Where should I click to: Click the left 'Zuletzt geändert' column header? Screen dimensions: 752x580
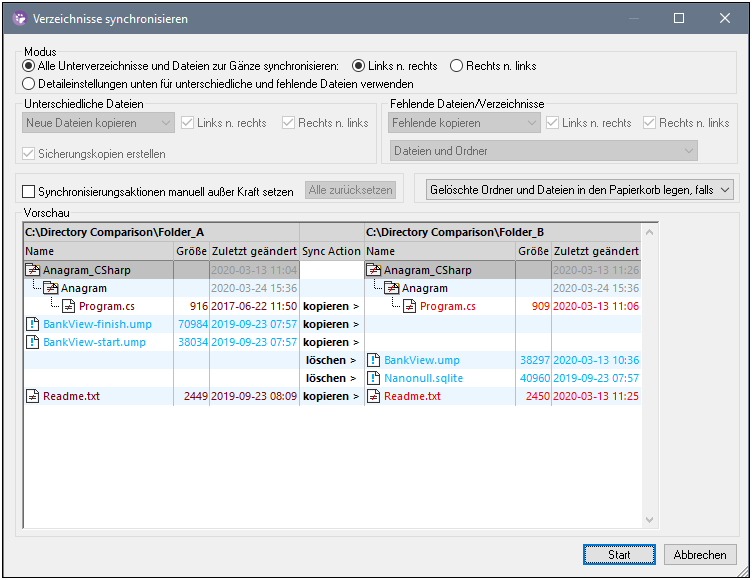pos(253,252)
